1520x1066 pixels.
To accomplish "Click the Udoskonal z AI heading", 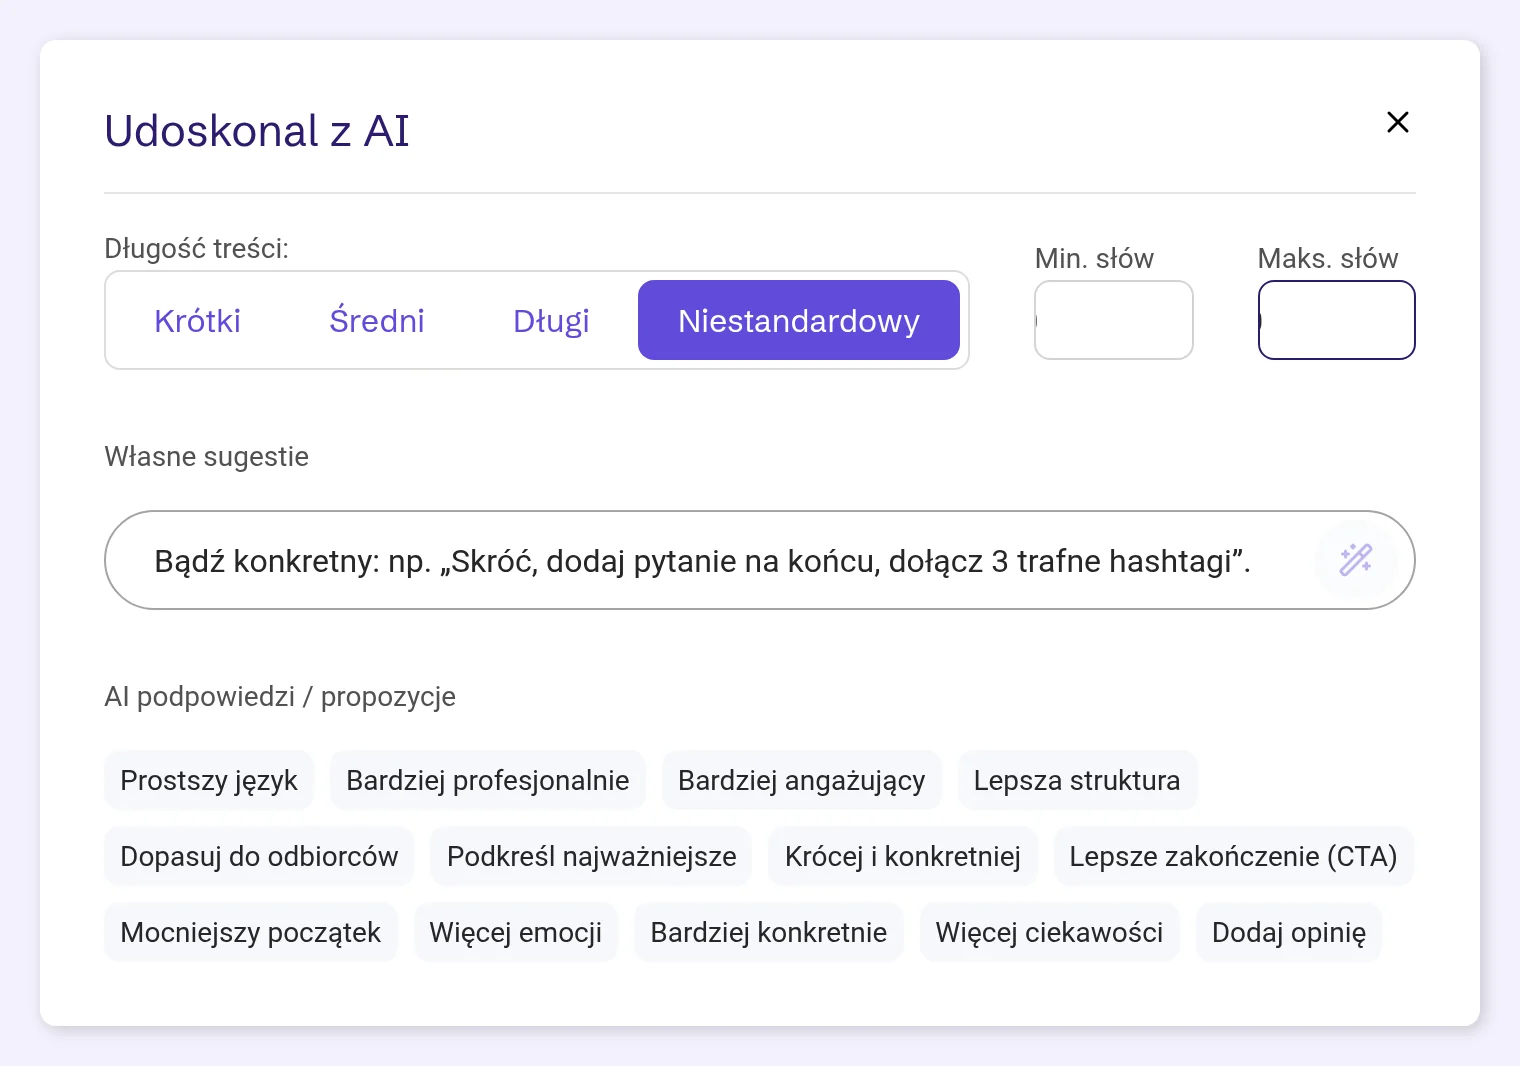I will pos(257,131).
